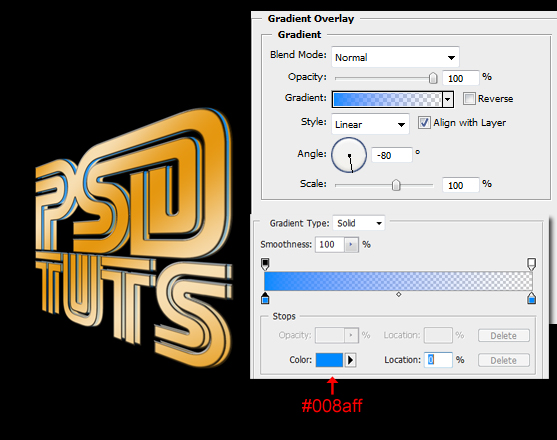
Task: Click the Opacity slider handle
Action: click(x=433, y=78)
